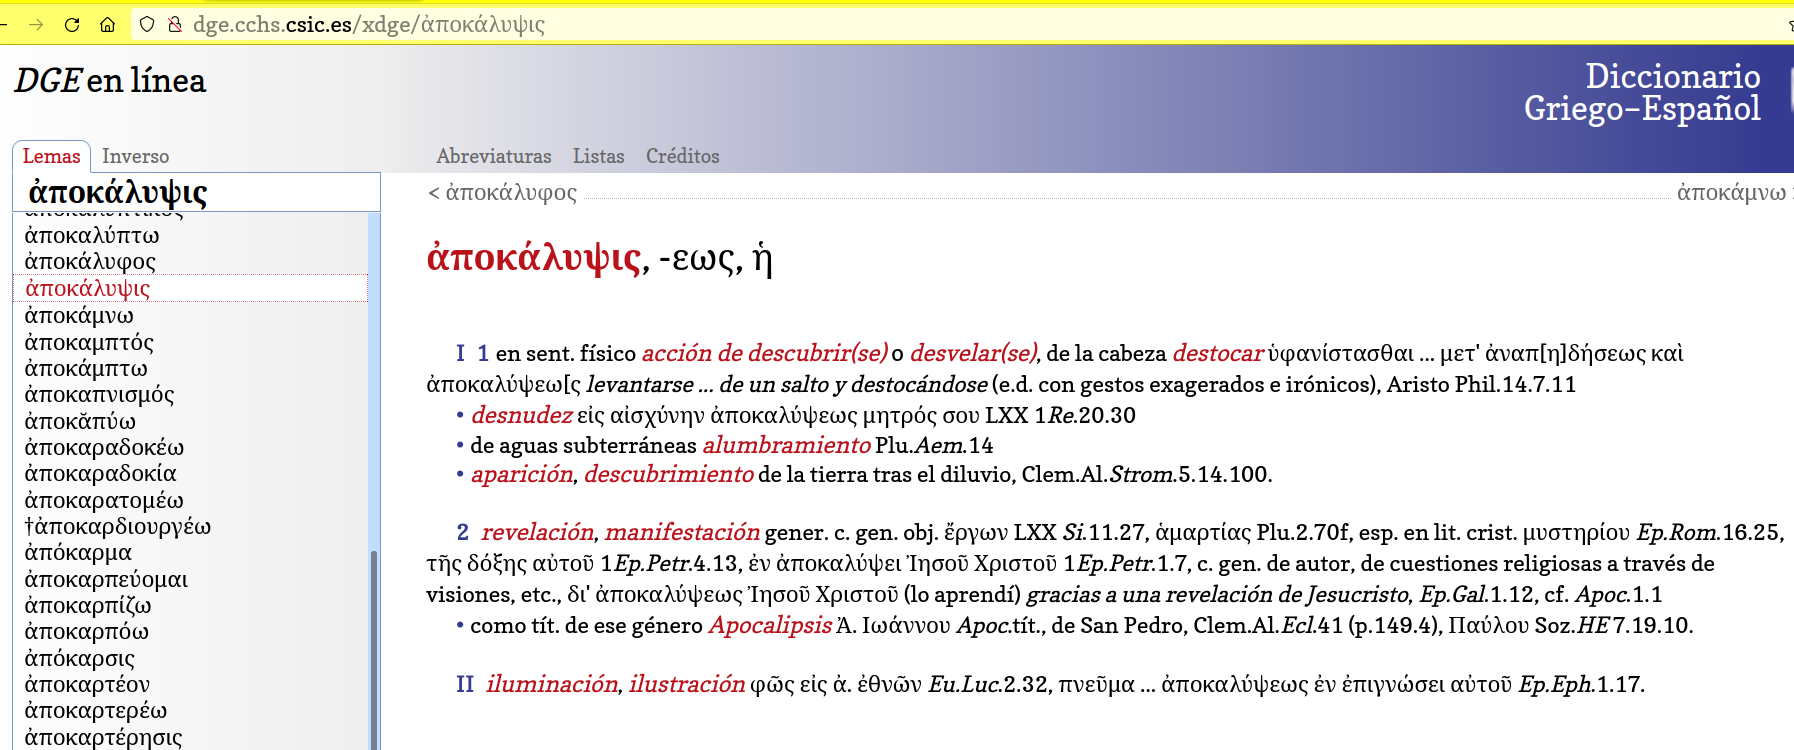Viewport: 1794px width, 750px height.
Task: Select ἀπόκαρσις in the lemma list
Action: point(79,658)
